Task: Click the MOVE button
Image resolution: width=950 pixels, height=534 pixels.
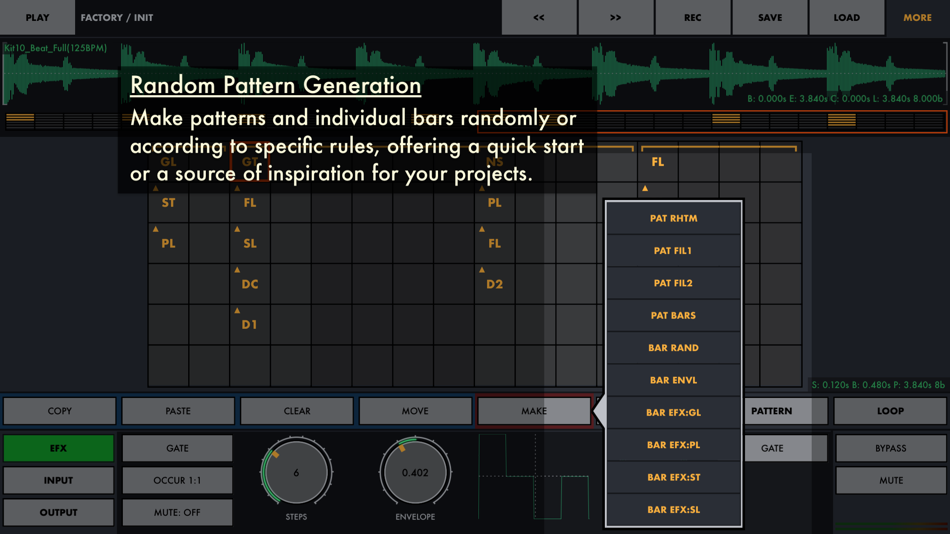Action: (x=415, y=411)
